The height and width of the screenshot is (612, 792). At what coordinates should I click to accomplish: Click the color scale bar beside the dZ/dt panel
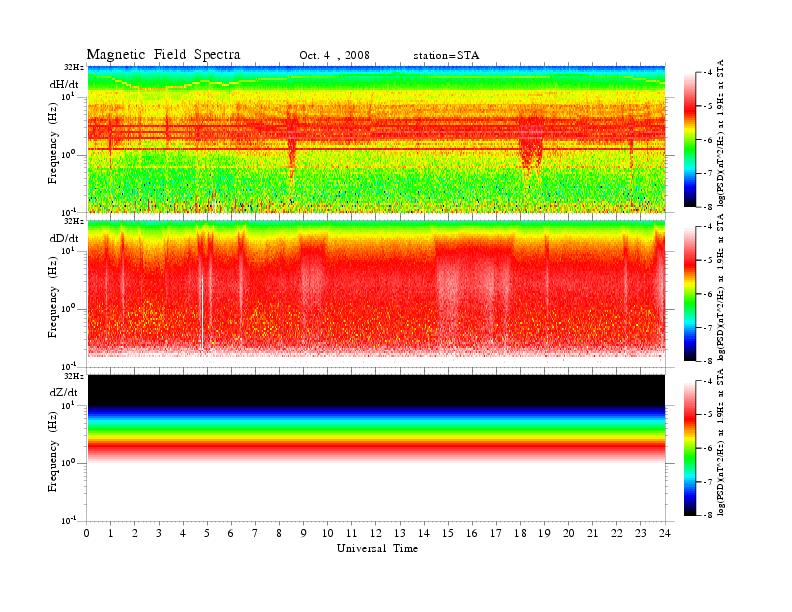(x=690, y=448)
